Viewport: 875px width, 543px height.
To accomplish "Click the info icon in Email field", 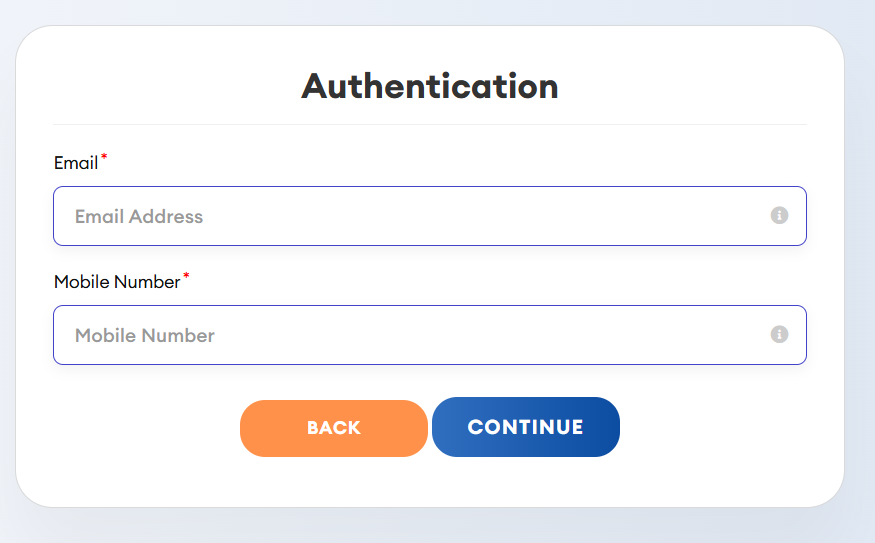I will [779, 216].
